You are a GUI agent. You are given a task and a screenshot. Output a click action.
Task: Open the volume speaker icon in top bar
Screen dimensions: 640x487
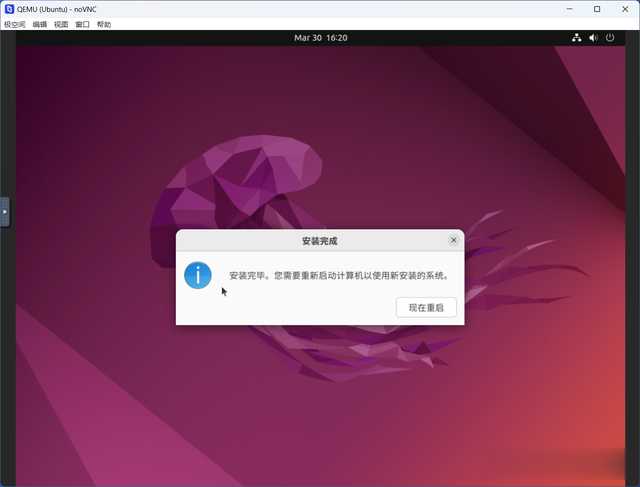(x=593, y=38)
